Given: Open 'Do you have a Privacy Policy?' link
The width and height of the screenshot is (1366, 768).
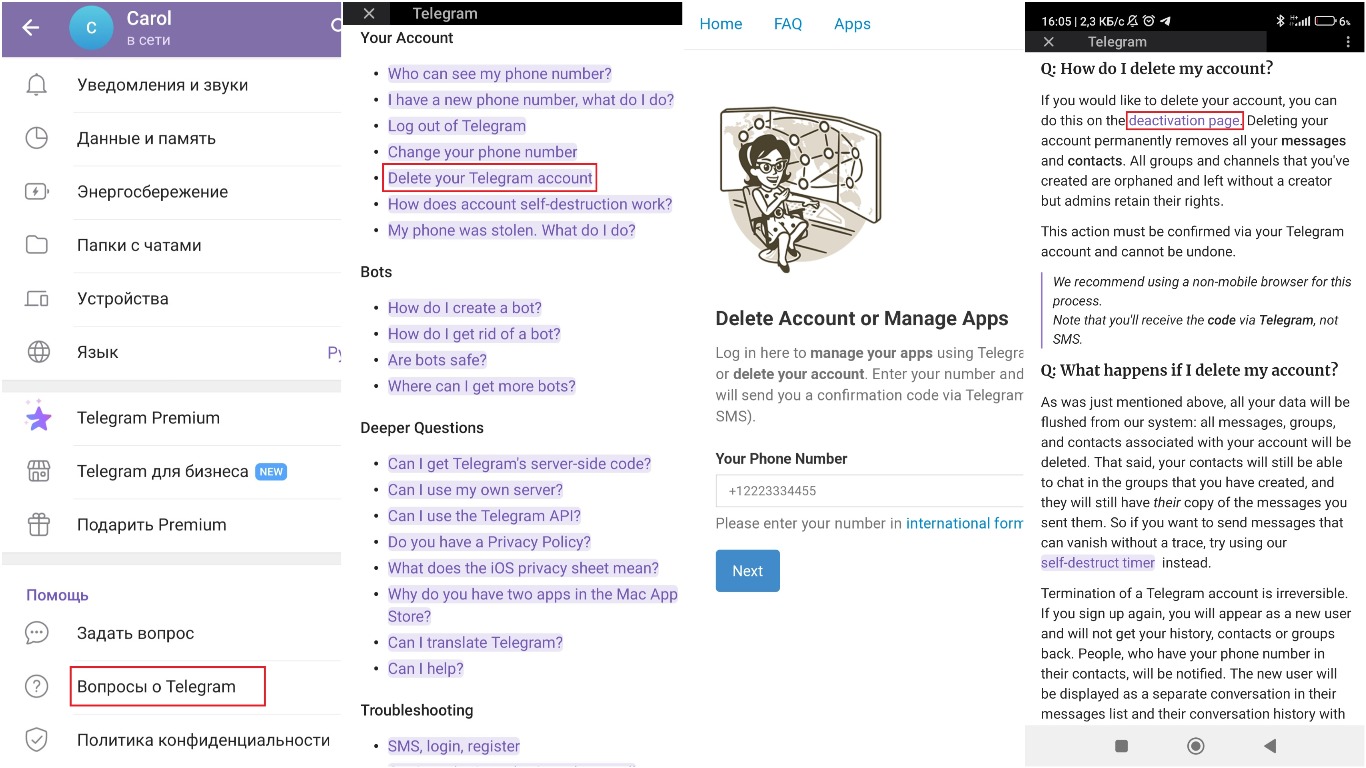Looking at the screenshot, I should pyautogui.click(x=489, y=542).
